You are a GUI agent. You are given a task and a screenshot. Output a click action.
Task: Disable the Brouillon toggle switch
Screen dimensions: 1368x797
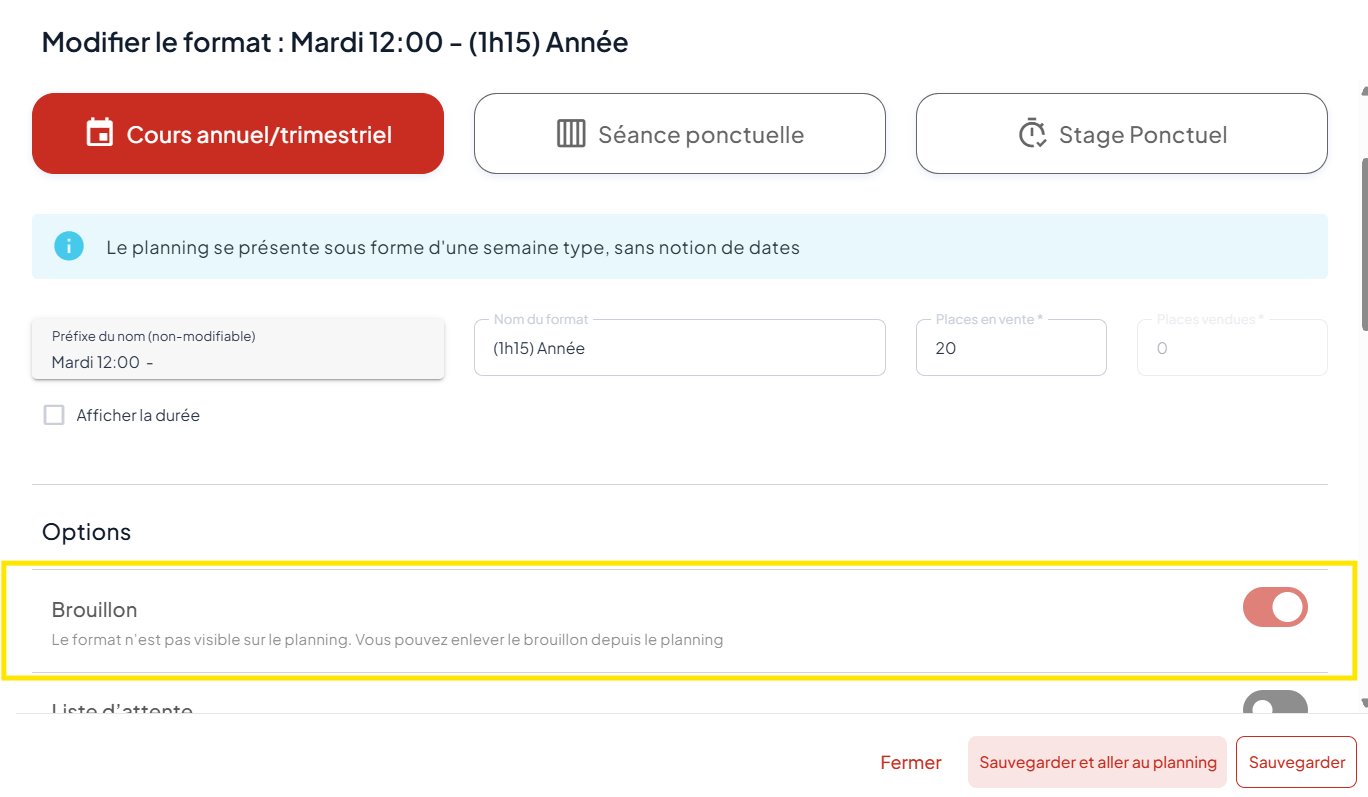[1275, 607]
